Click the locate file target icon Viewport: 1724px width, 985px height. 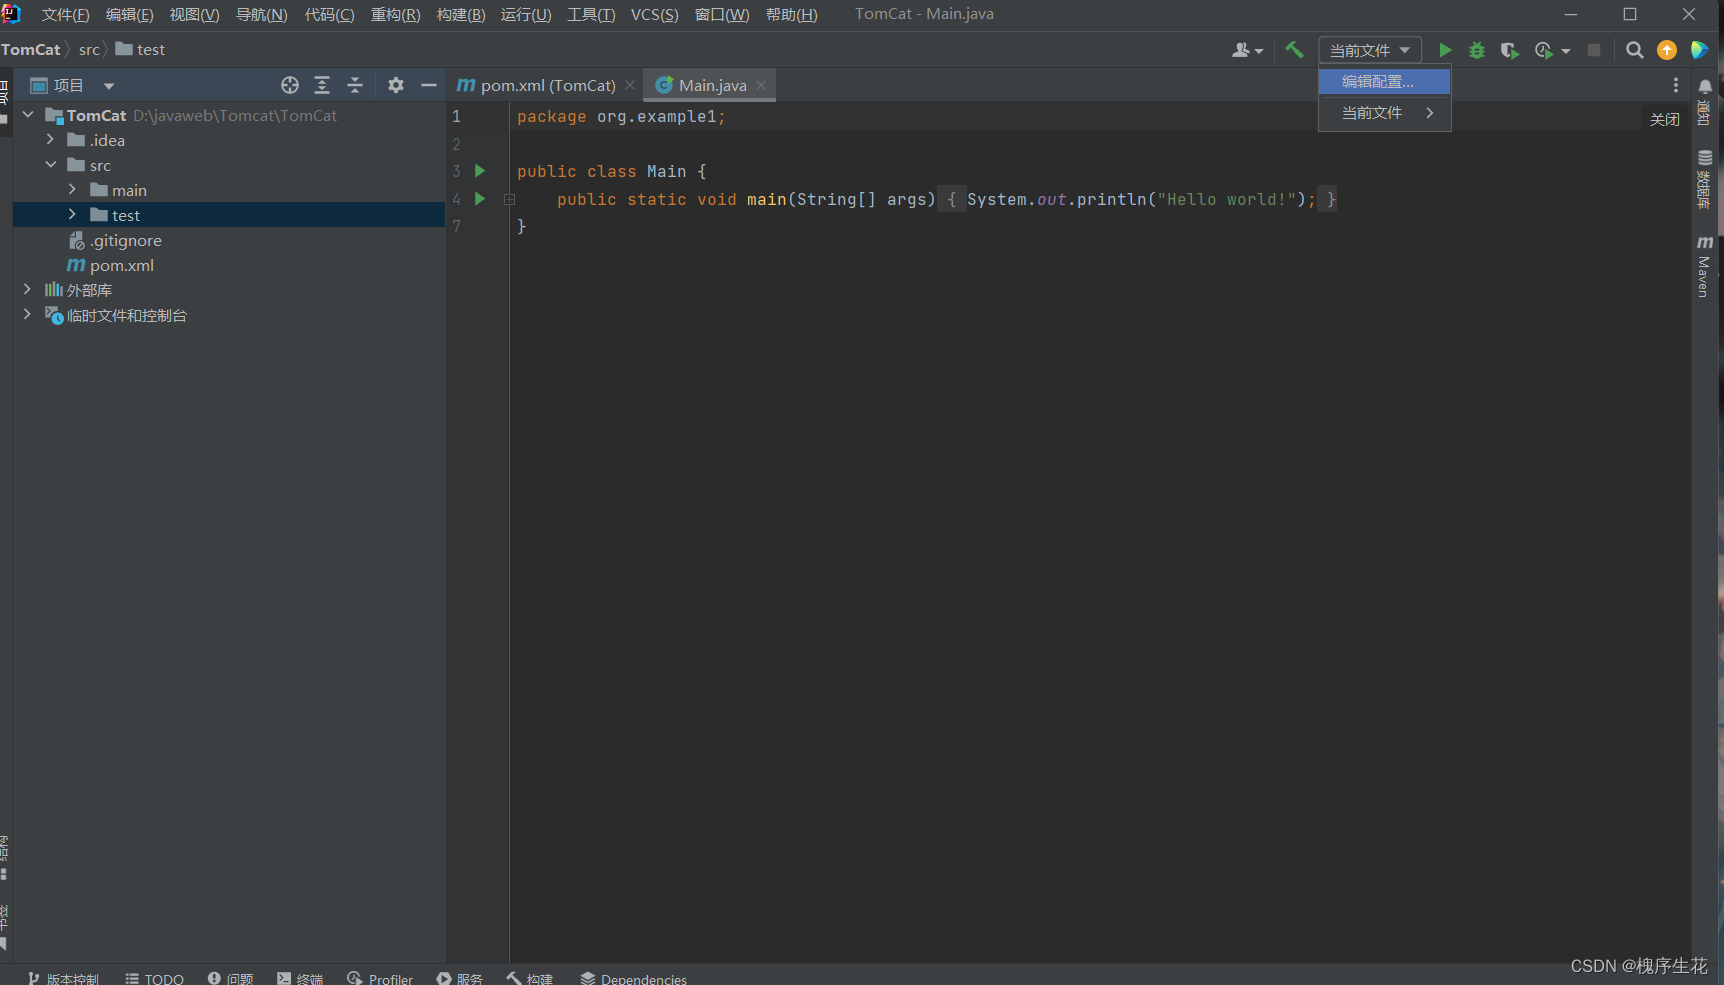[x=290, y=85]
